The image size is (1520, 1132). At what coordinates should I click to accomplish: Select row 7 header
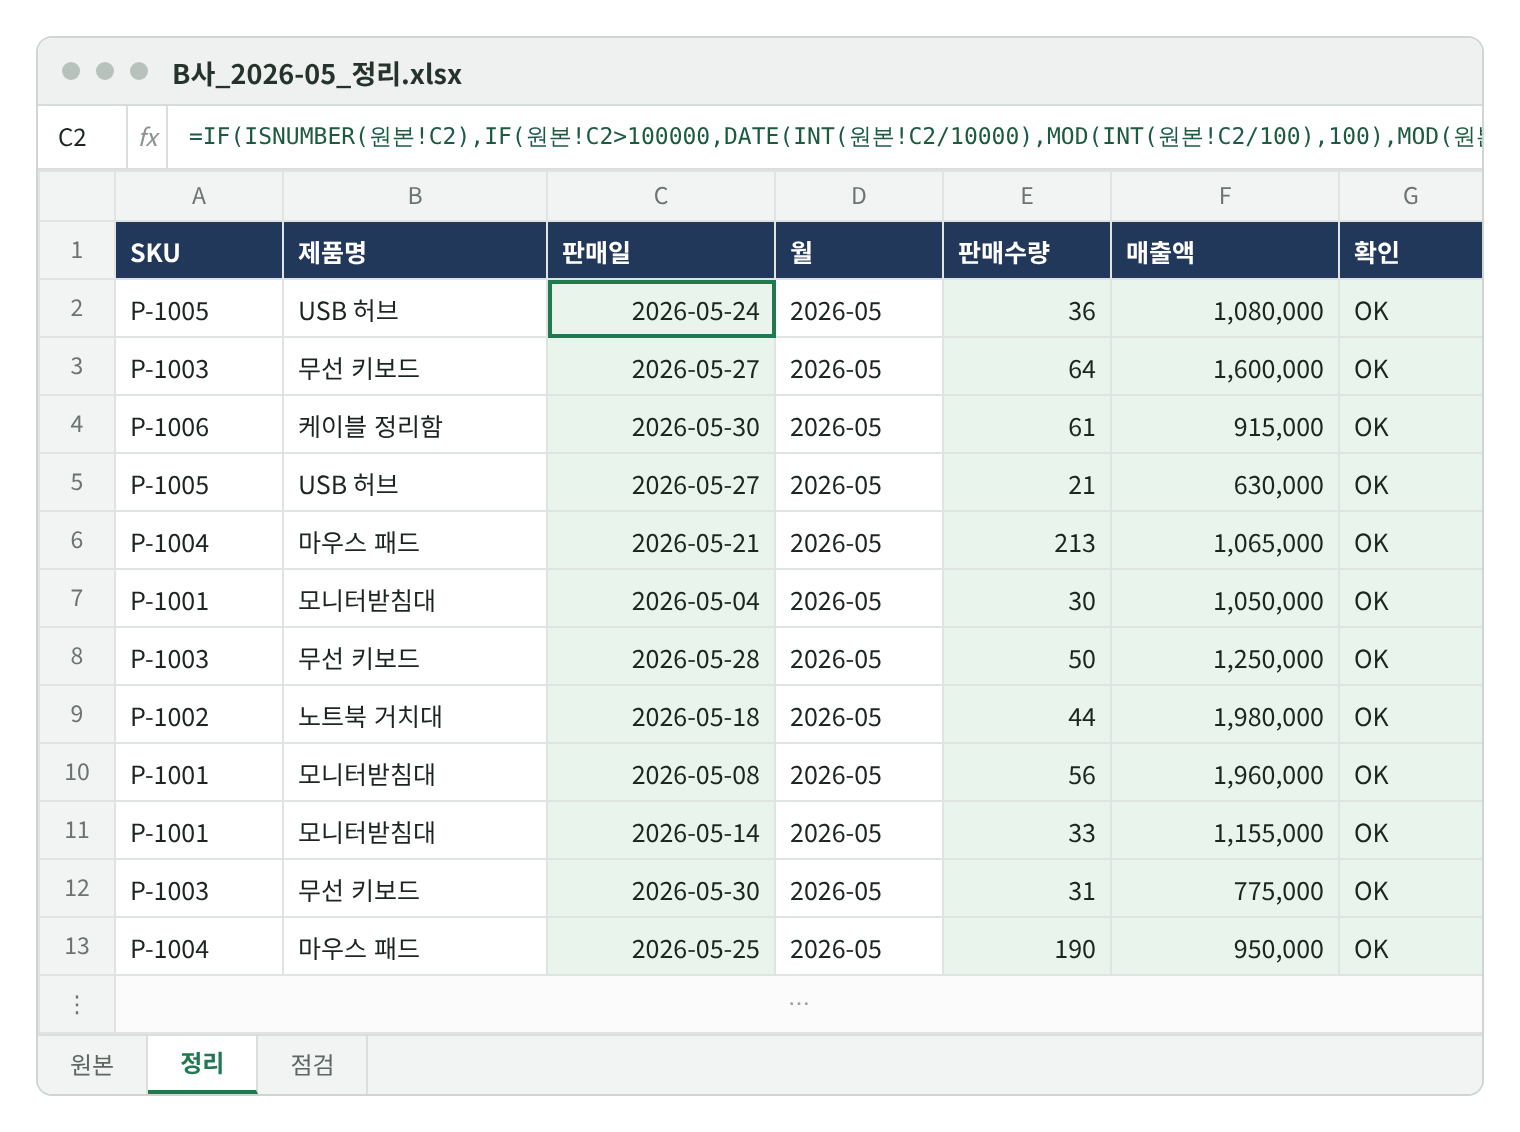tap(77, 598)
